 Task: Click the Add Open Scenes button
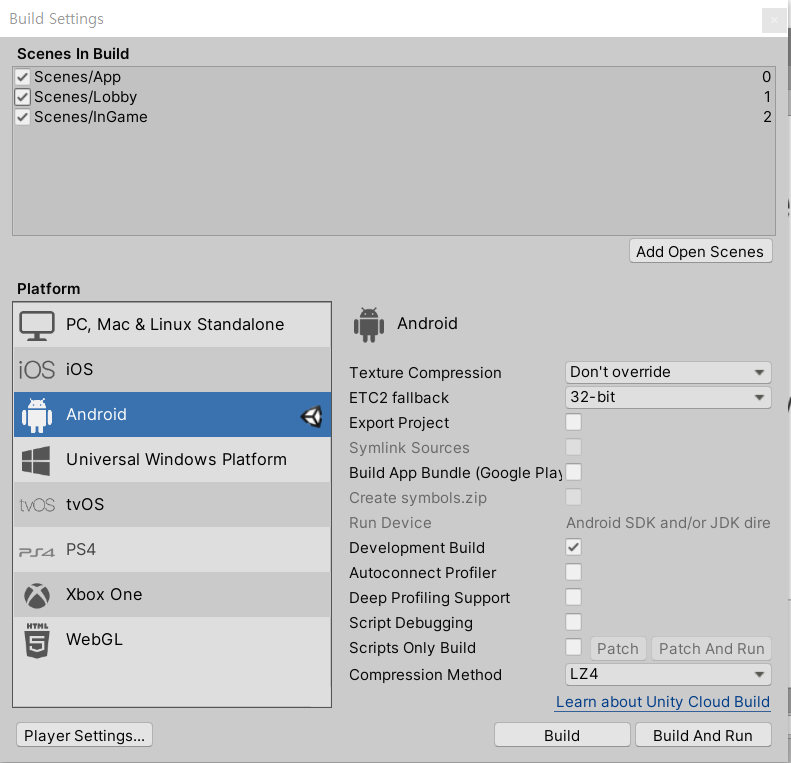coord(701,251)
